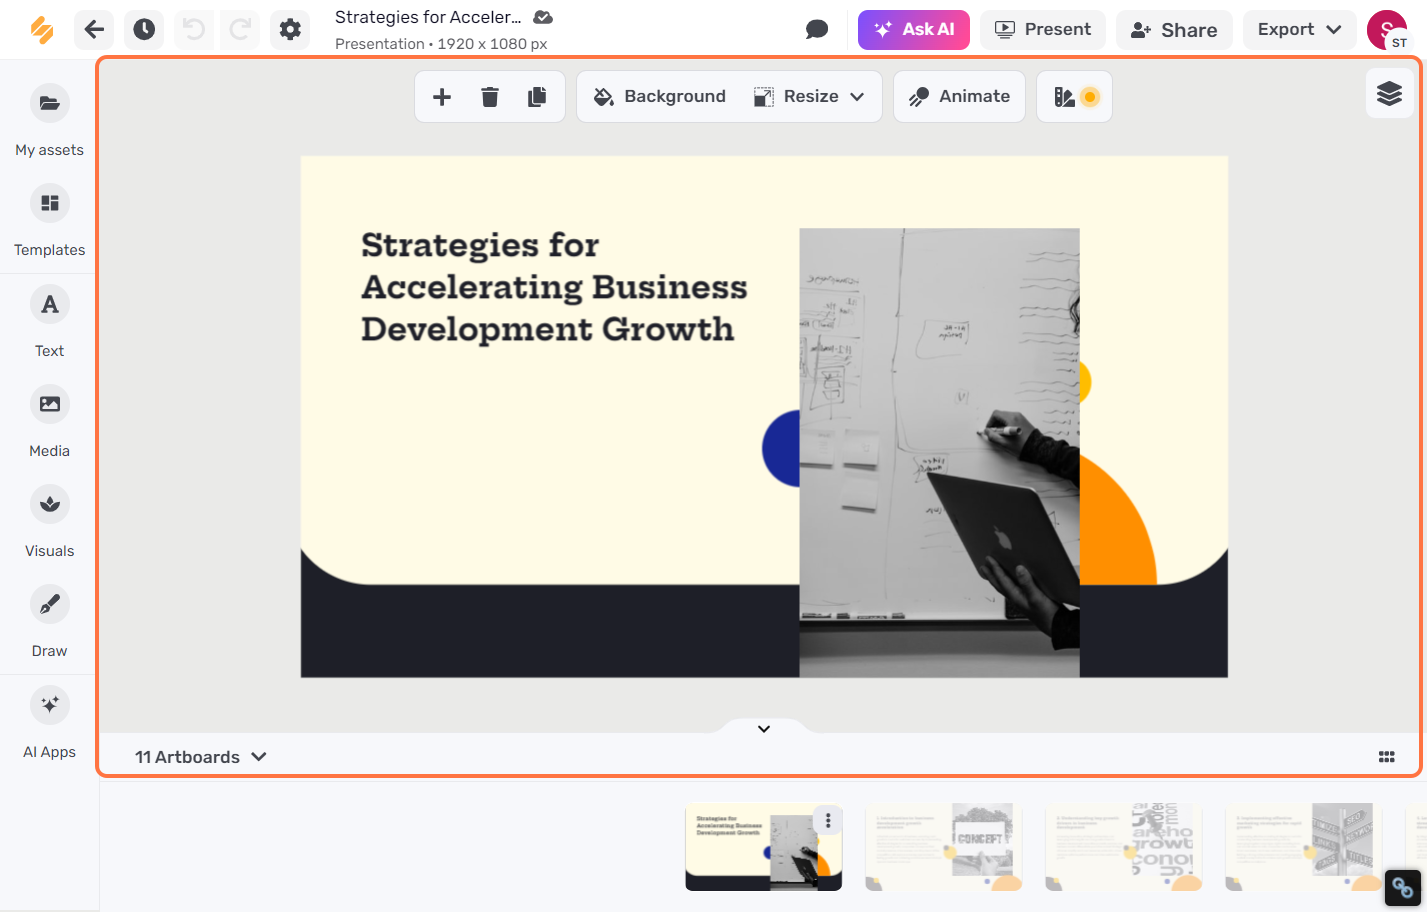Click the Background button
This screenshot has width=1427, height=912.
(660, 97)
